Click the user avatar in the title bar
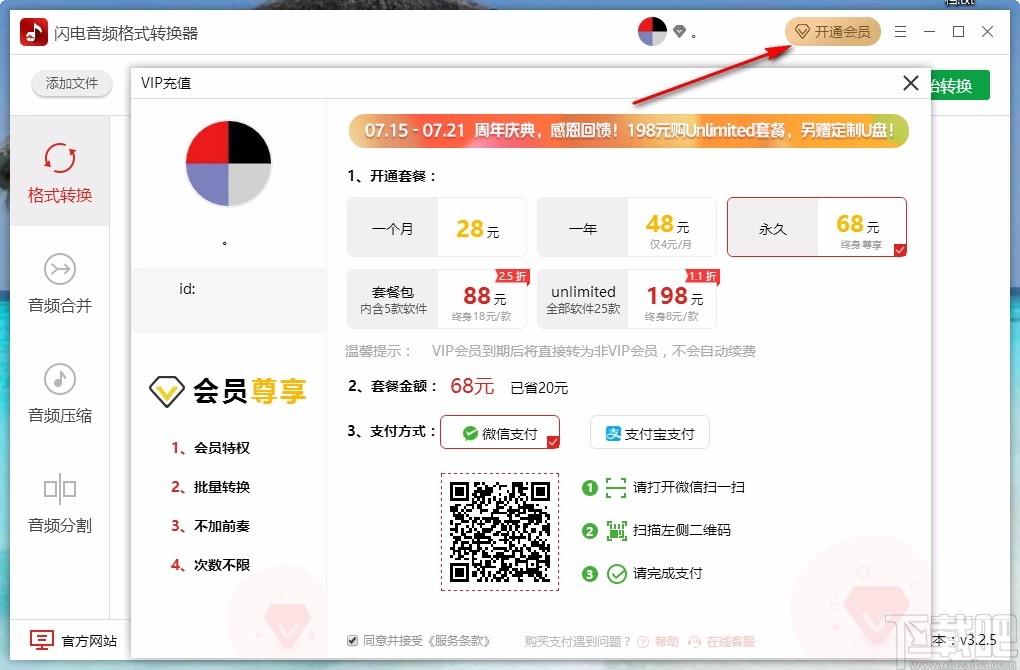The height and width of the screenshot is (670, 1020). (x=652, y=31)
